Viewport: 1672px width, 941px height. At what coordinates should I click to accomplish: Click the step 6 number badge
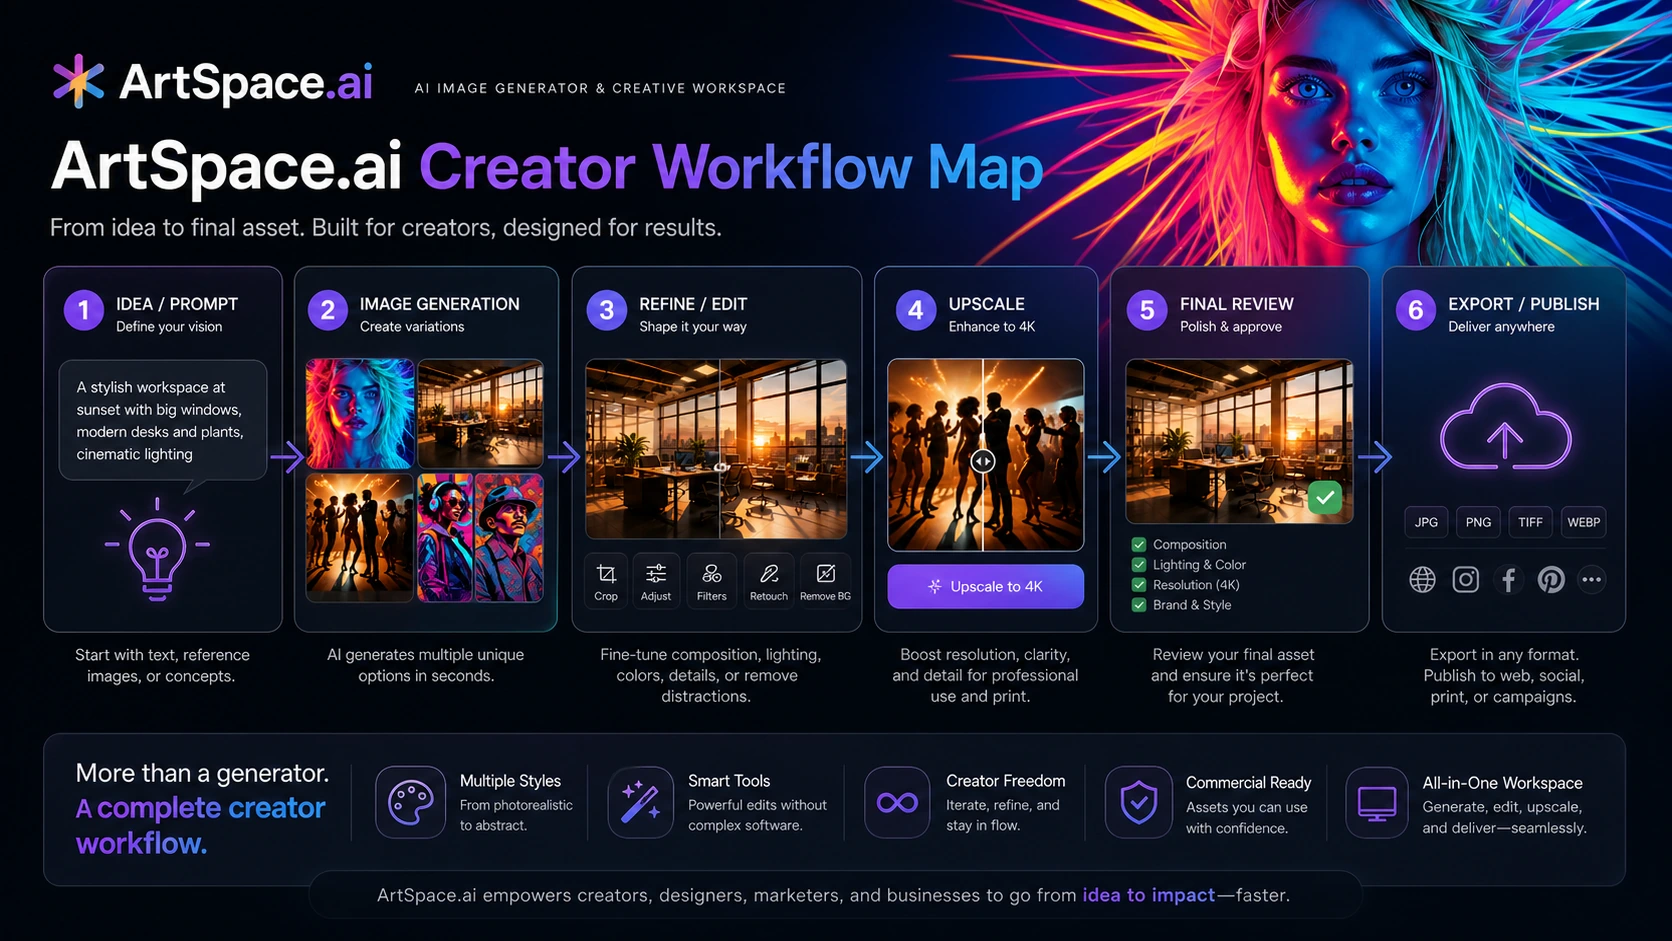coord(1415,310)
